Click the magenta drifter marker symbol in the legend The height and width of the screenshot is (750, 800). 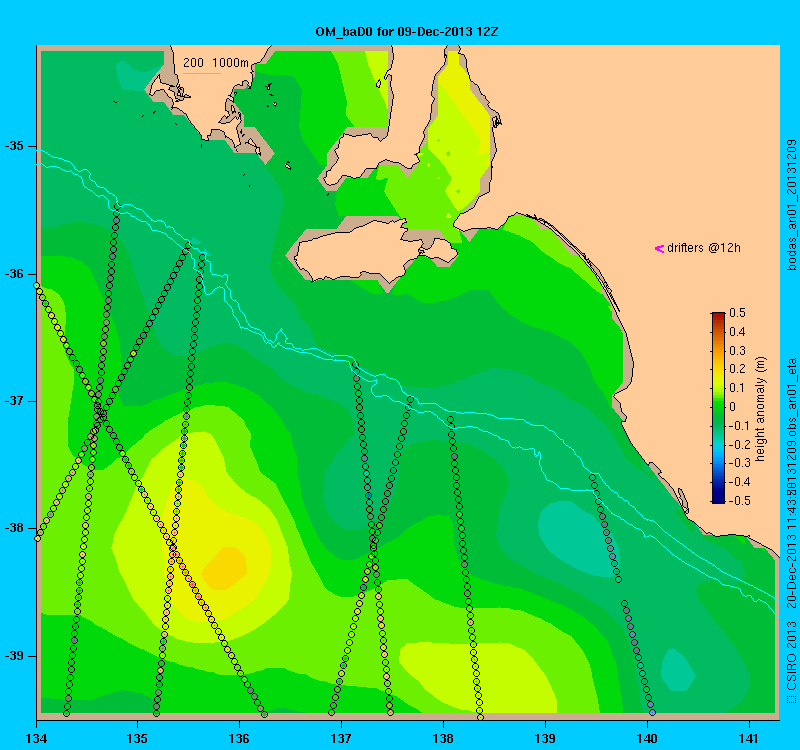659,248
